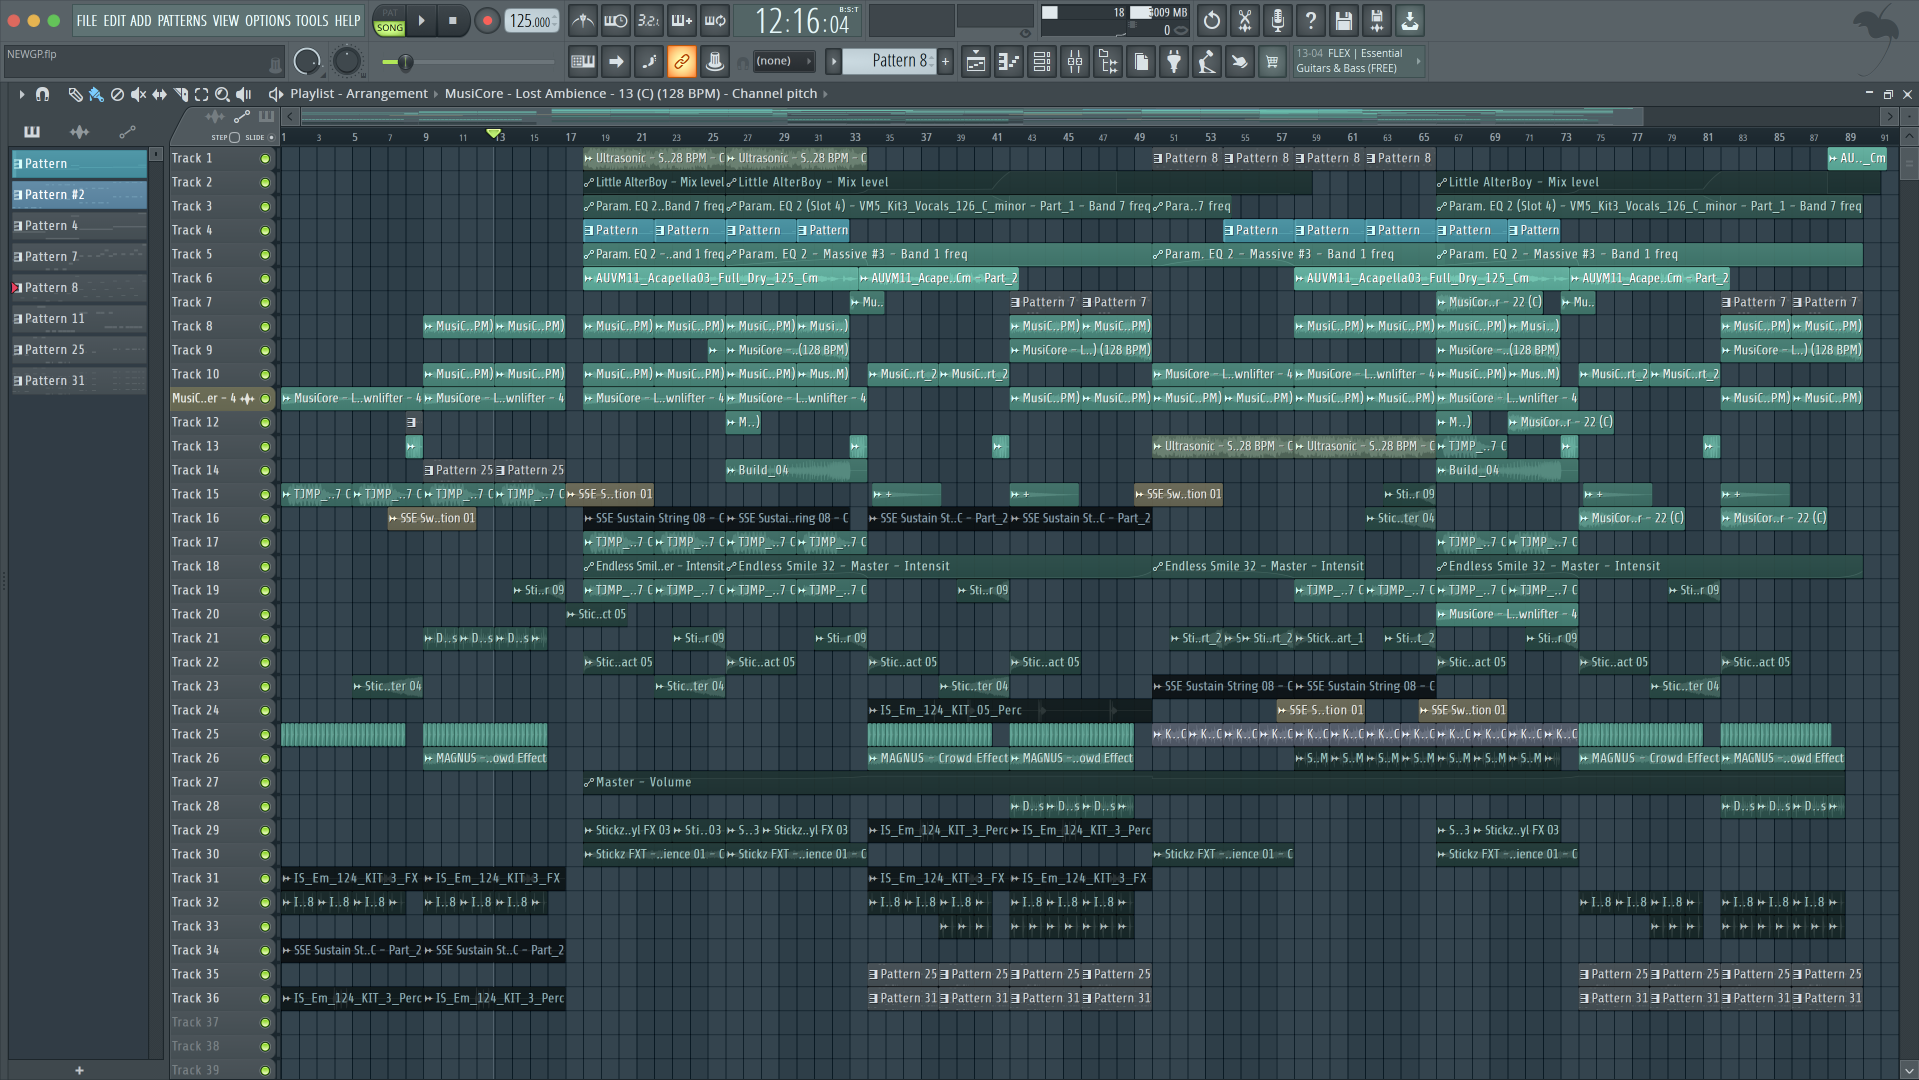Click the microphone one-click recording icon
This screenshot has width=1919, height=1080.
pos(1277,20)
